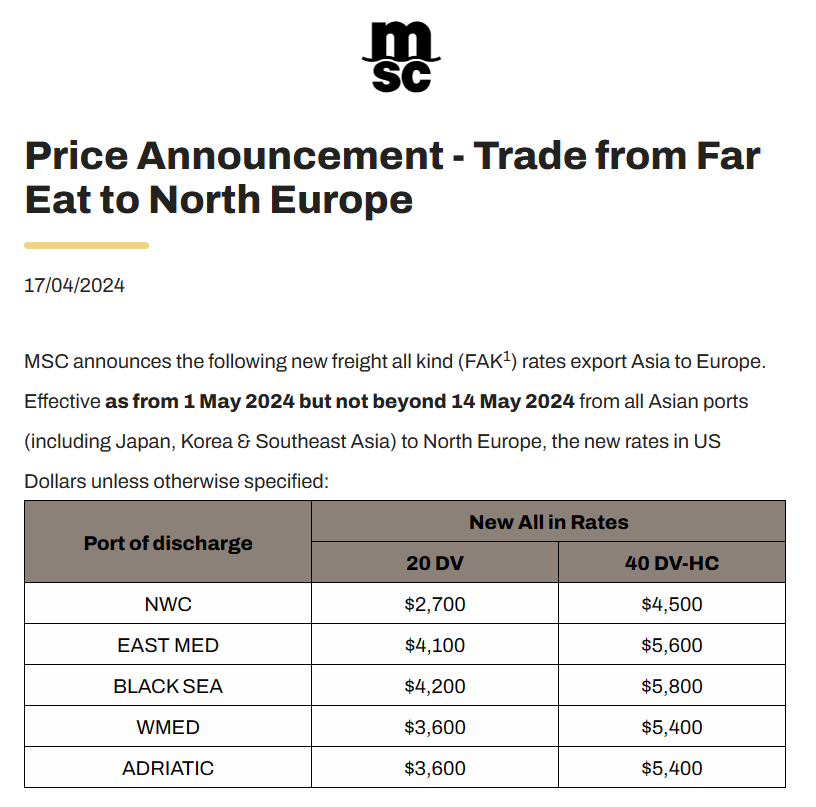Screen dimensions: 816x807
Task: Click NWC 20 DV rate $2,700
Action: 435,604
